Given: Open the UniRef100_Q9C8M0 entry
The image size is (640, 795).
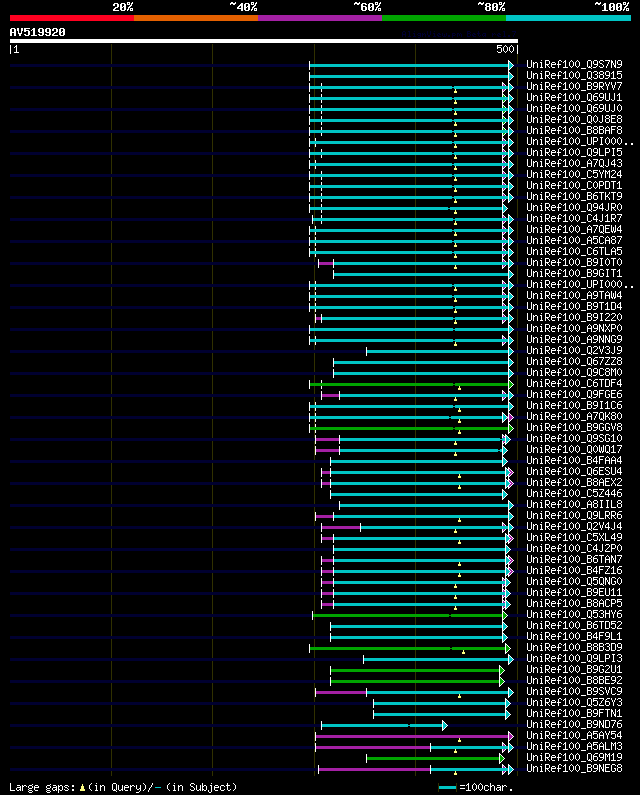Looking at the screenshot, I should 574,372.
